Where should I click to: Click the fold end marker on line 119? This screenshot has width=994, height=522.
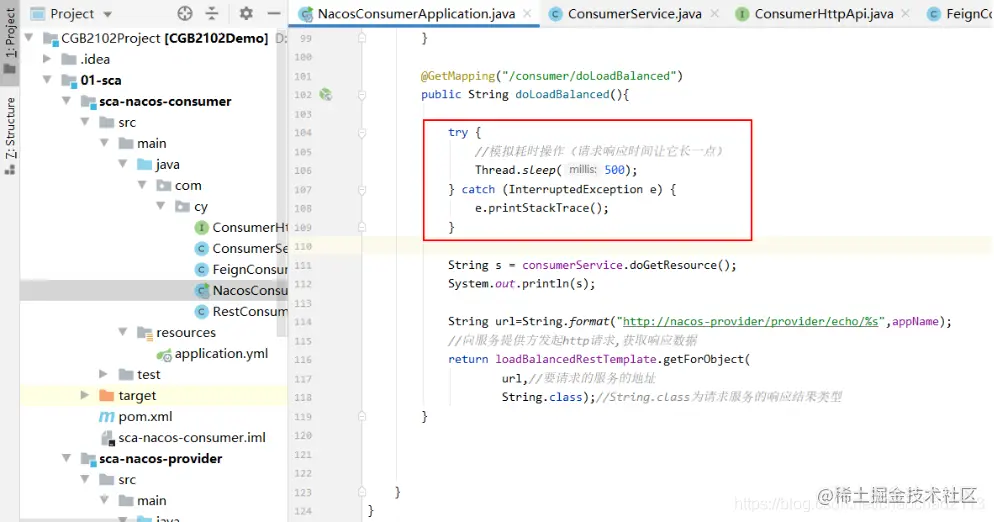(362, 416)
